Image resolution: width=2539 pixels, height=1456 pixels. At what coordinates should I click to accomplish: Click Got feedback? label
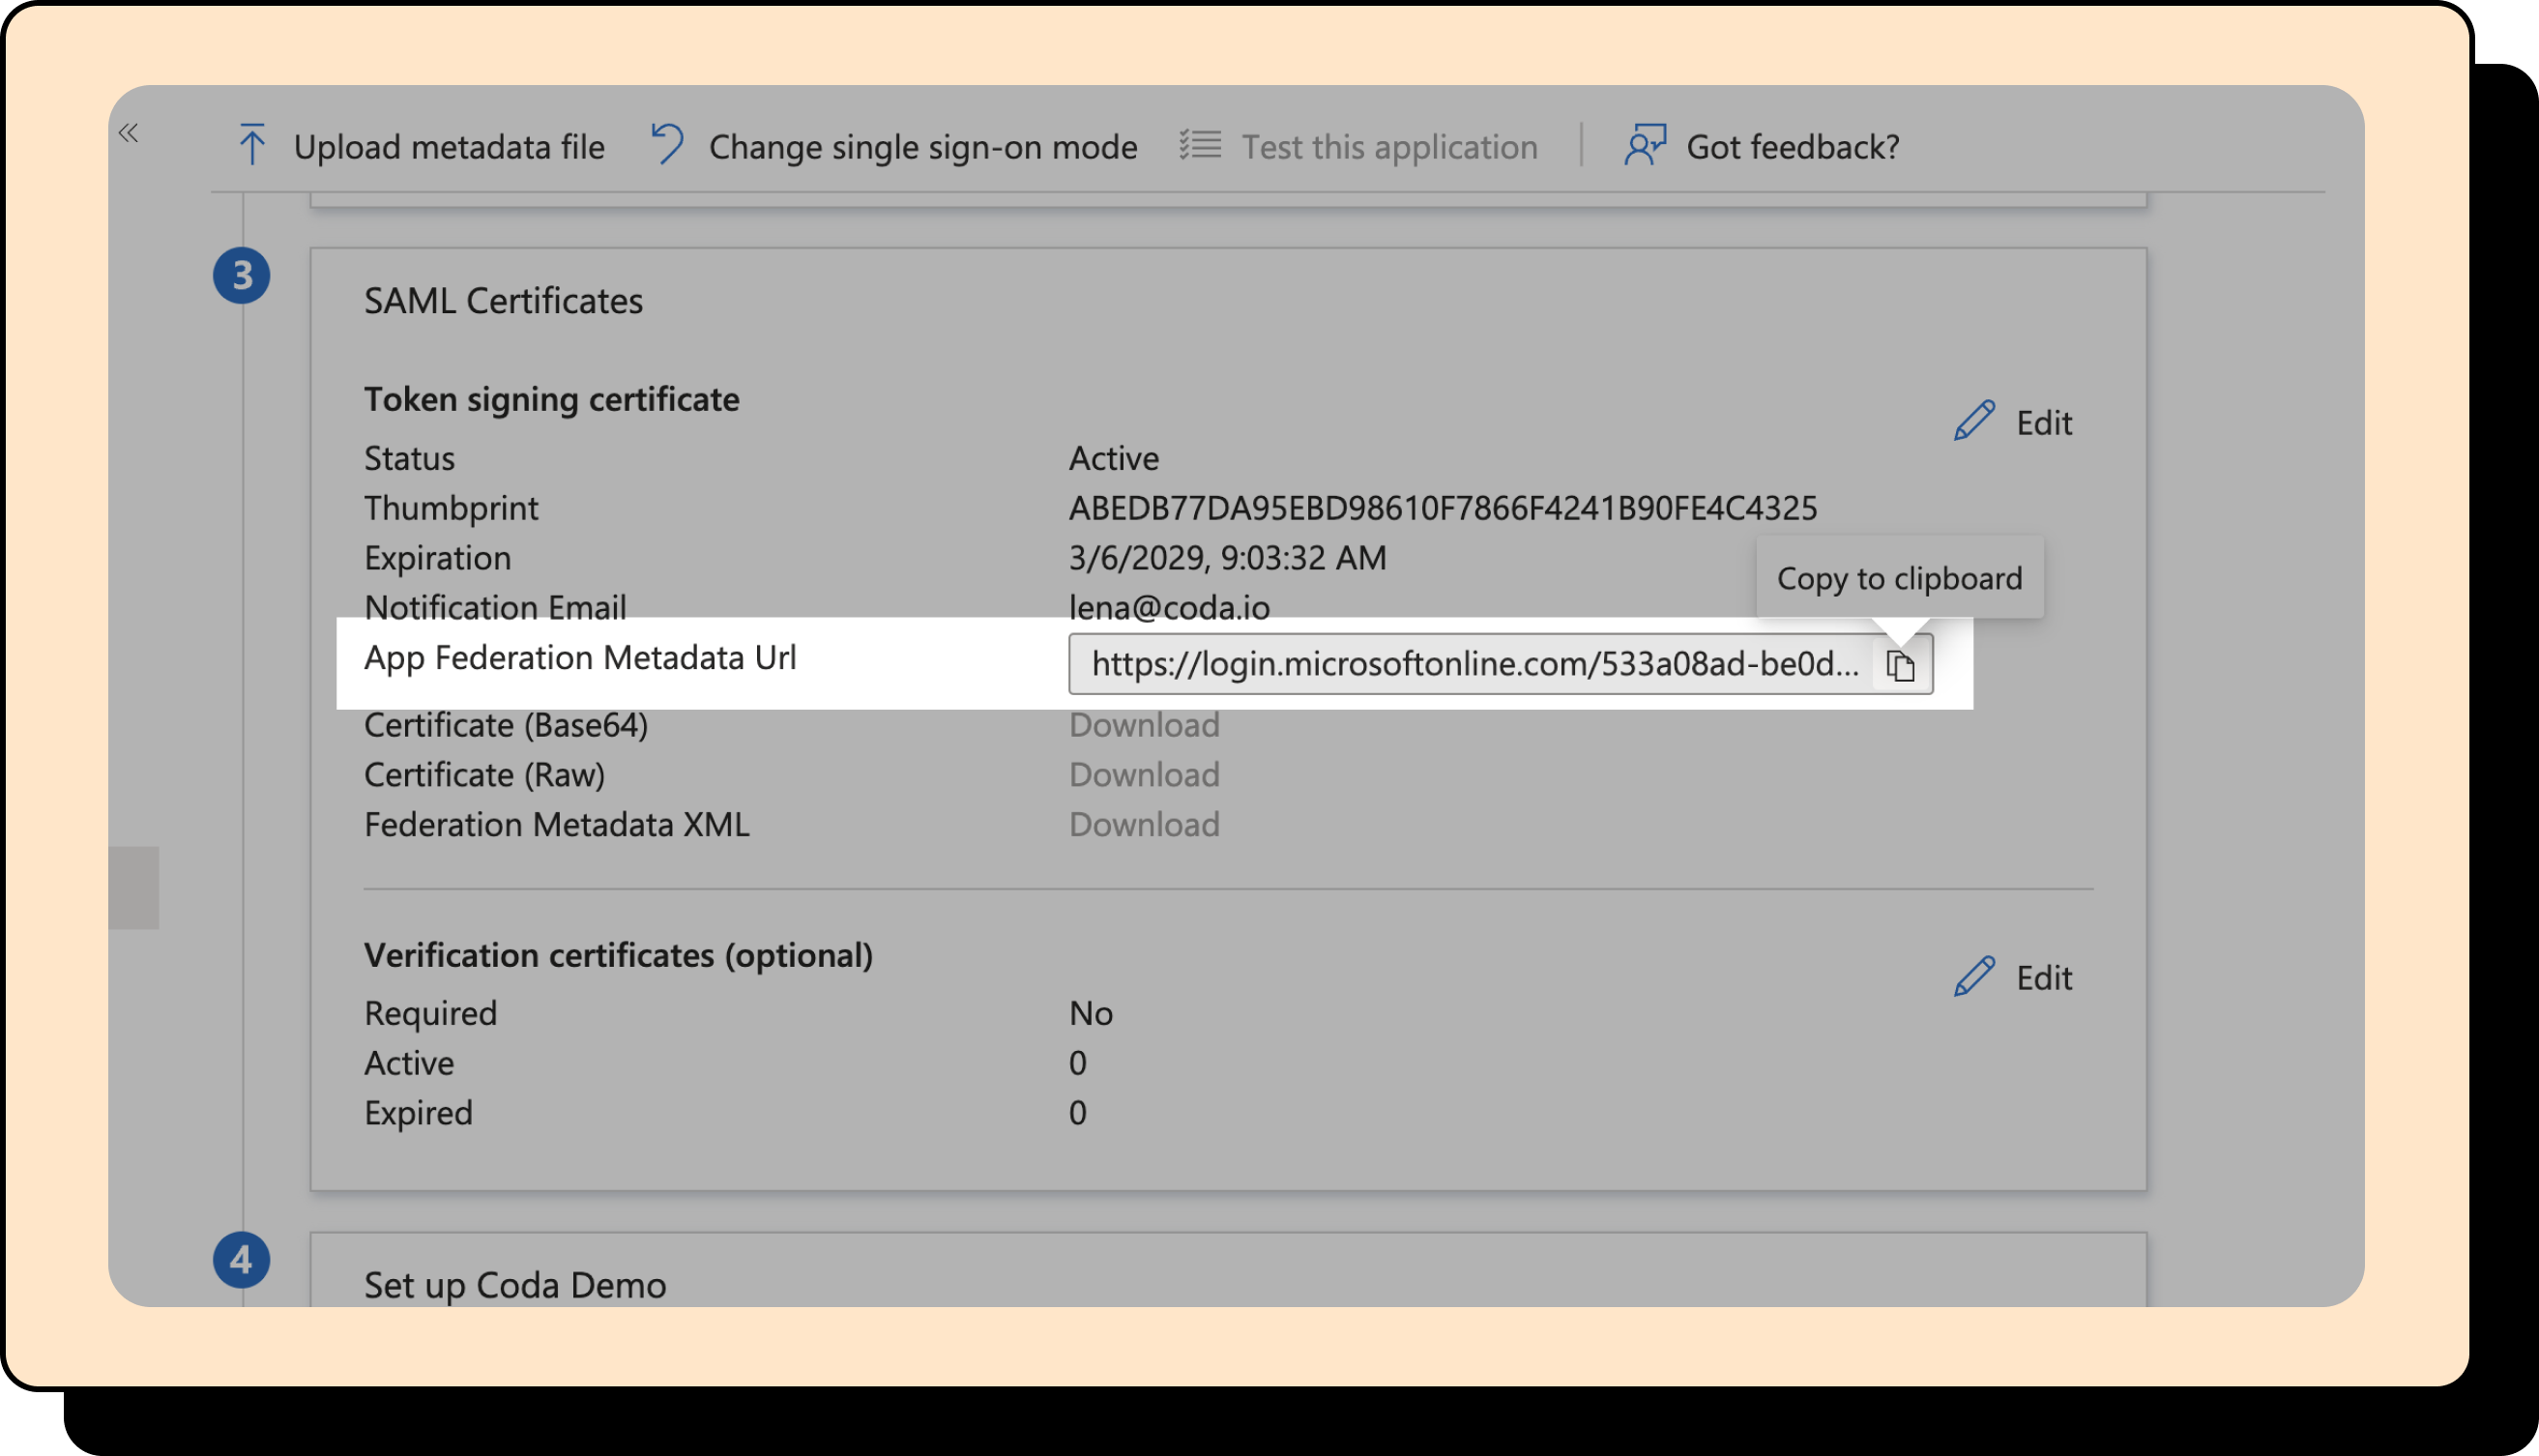1792,147
